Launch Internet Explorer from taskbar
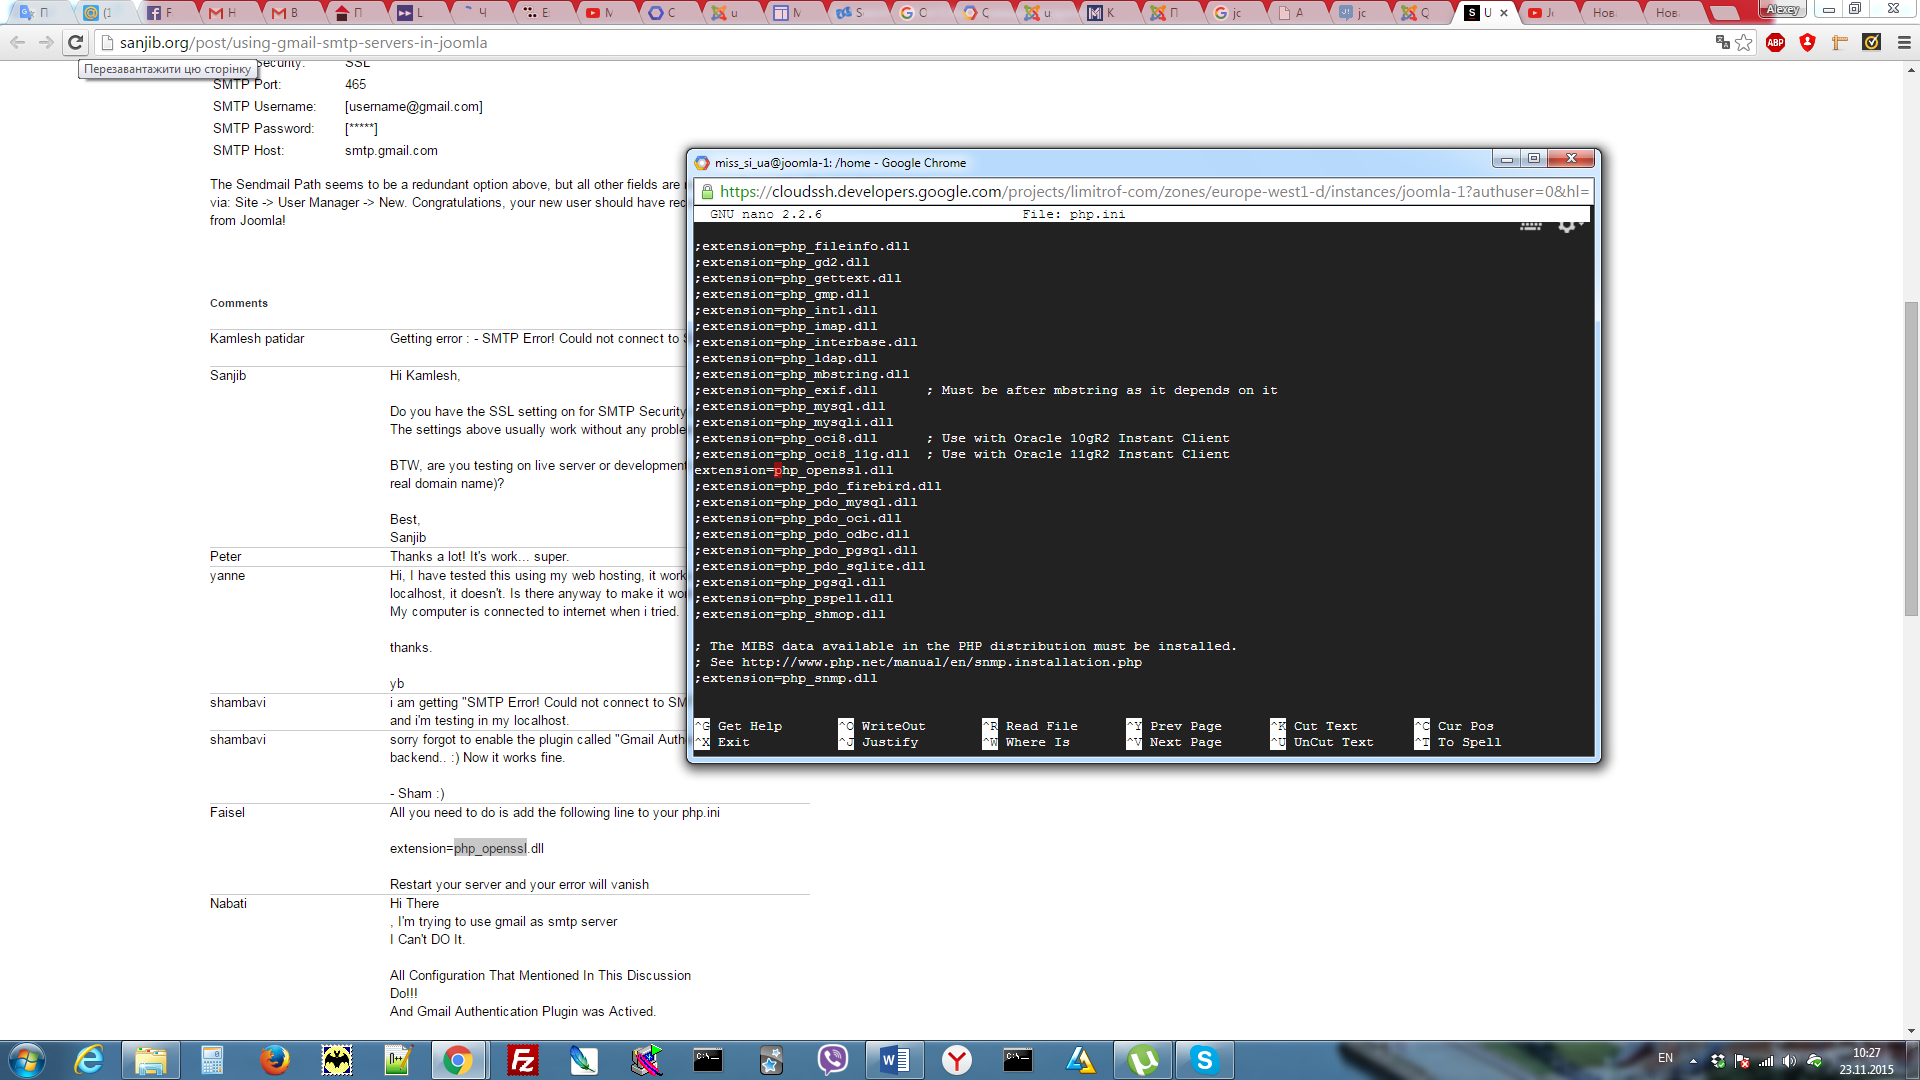 (89, 1060)
